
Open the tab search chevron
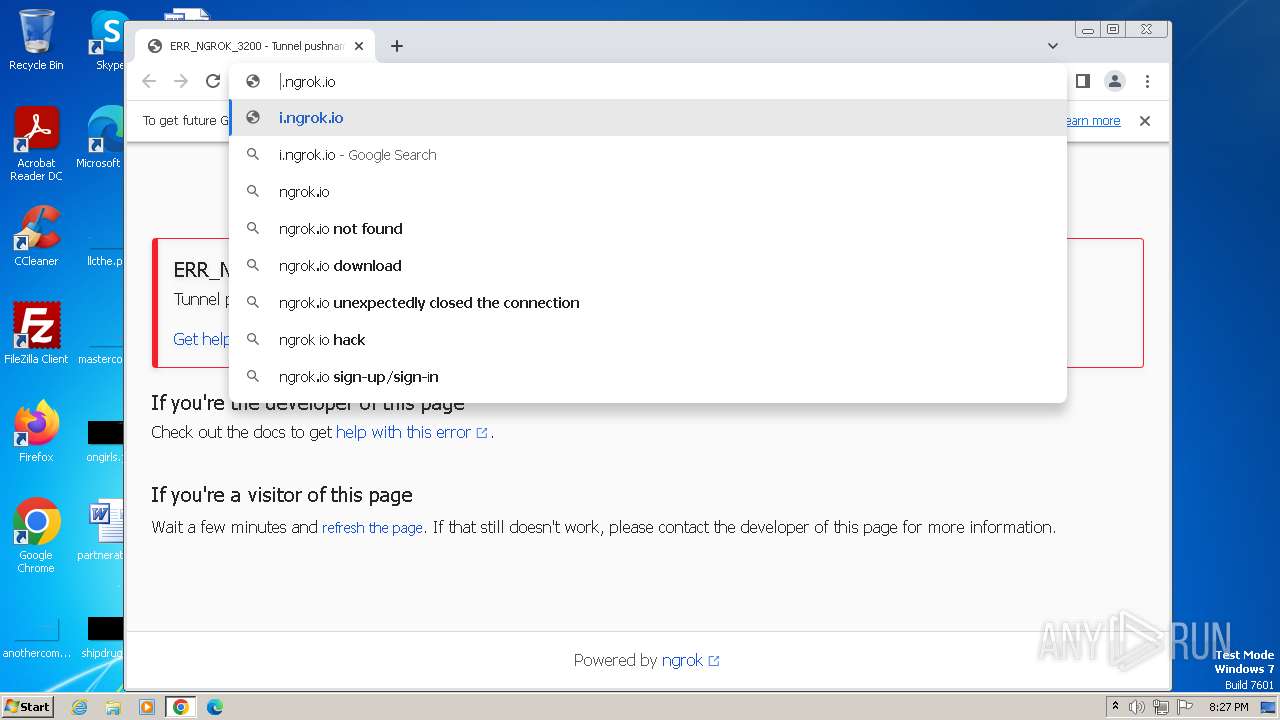coord(1053,46)
